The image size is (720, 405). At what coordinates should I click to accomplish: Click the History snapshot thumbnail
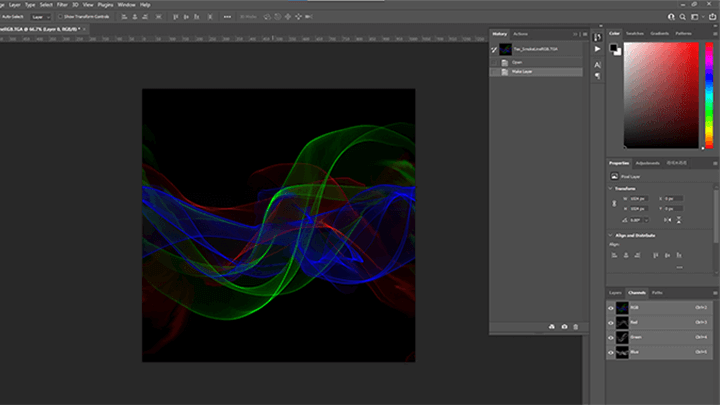point(506,49)
